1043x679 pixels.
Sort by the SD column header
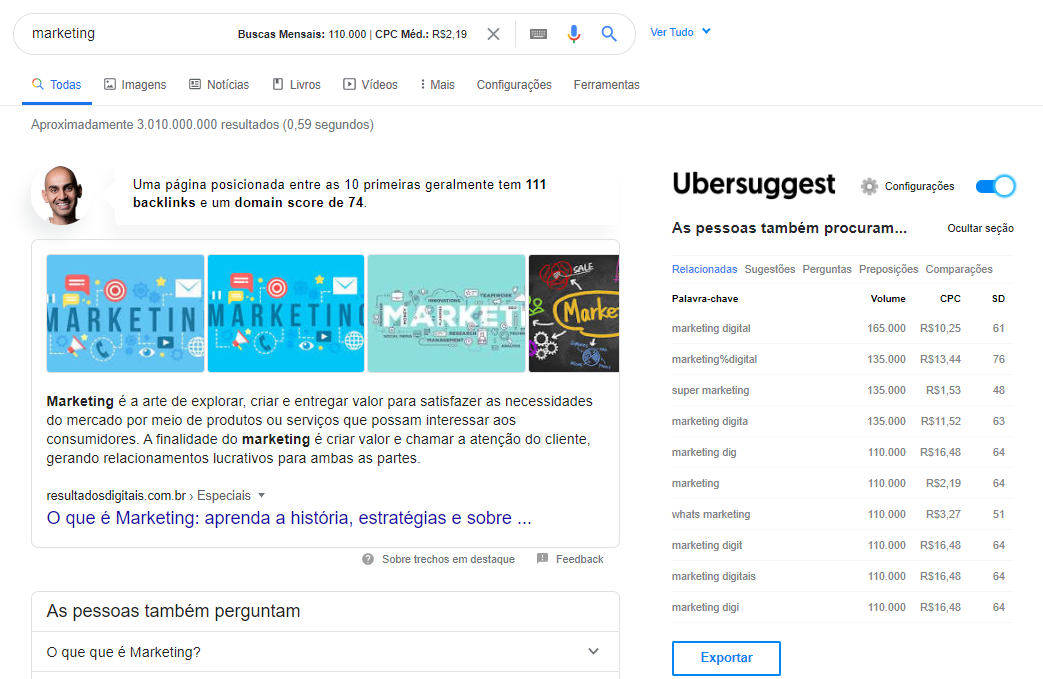(x=998, y=299)
